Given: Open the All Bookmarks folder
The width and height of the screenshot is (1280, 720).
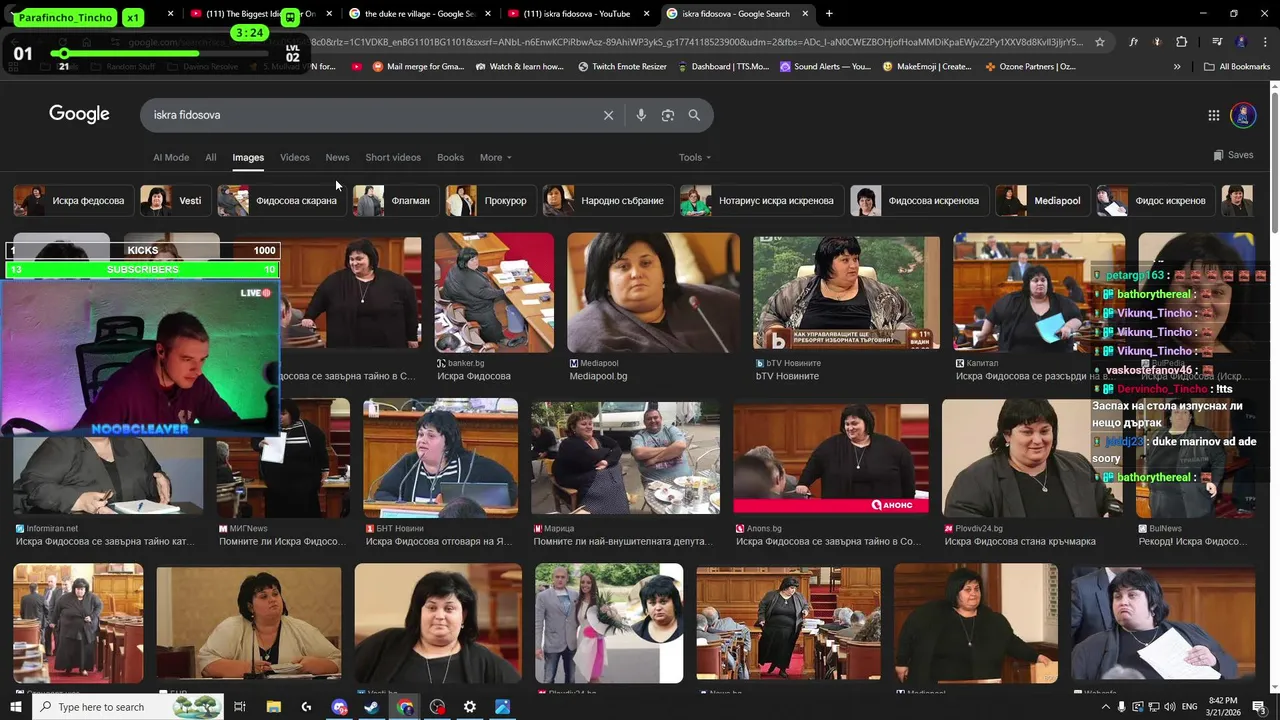Looking at the screenshot, I should coord(1237,67).
